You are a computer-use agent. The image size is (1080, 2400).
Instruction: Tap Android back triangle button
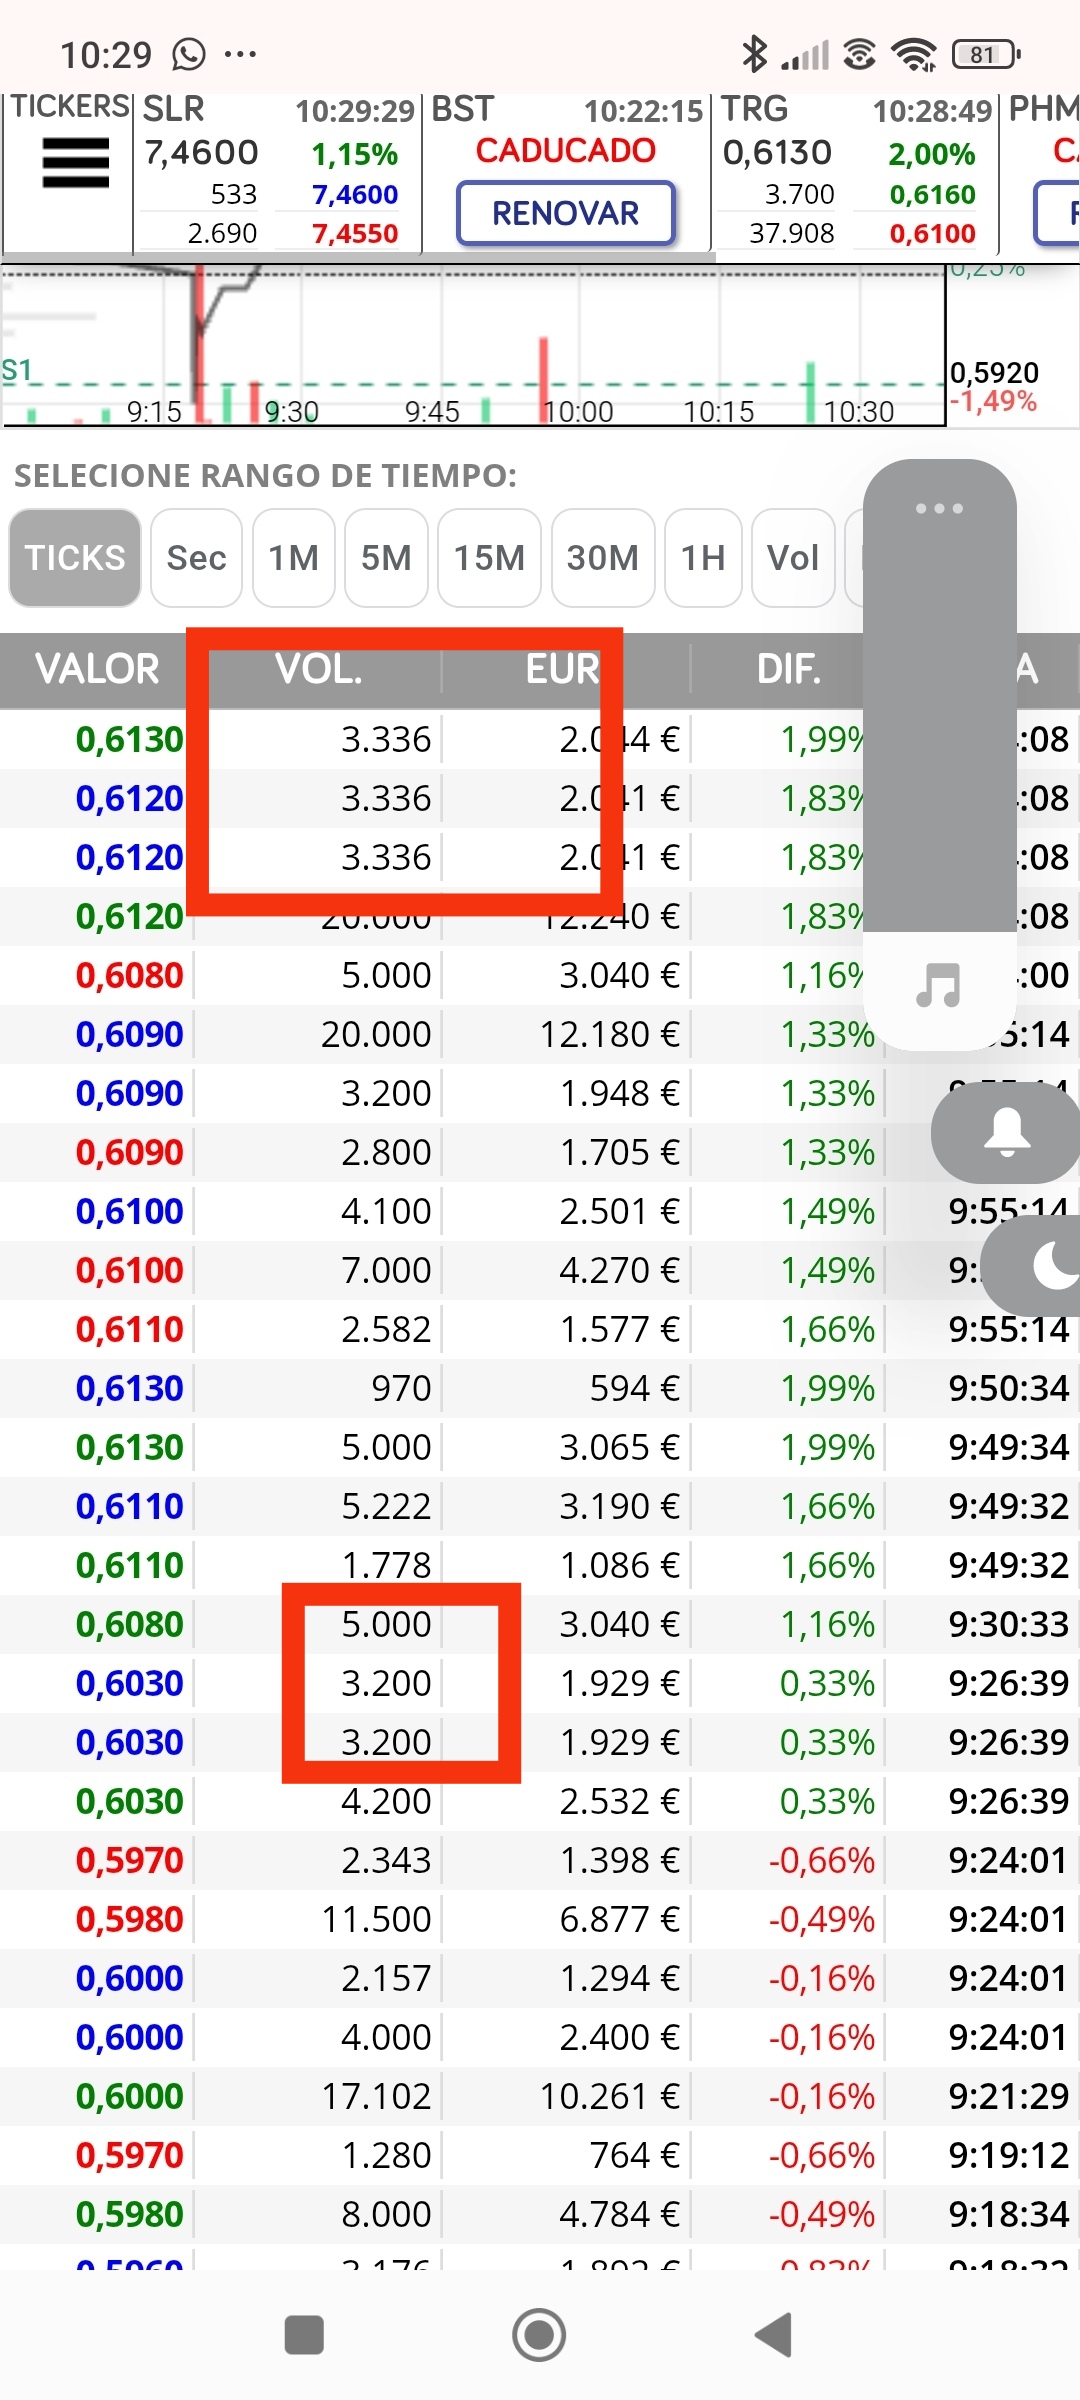pyautogui.click(x=775, y=2335)
